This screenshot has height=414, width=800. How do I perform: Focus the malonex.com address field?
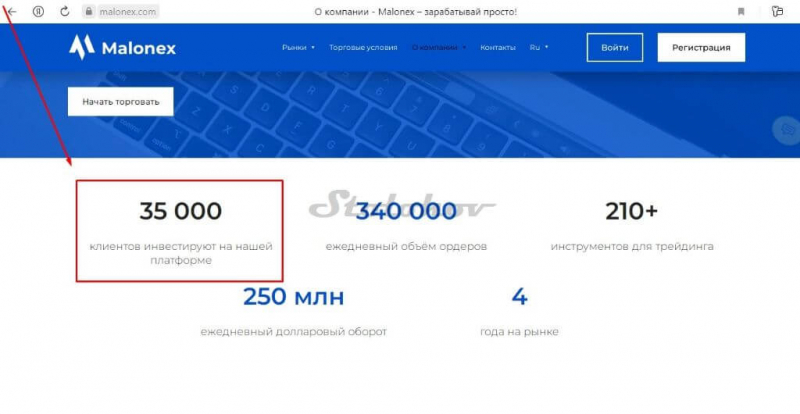[128, 11]
